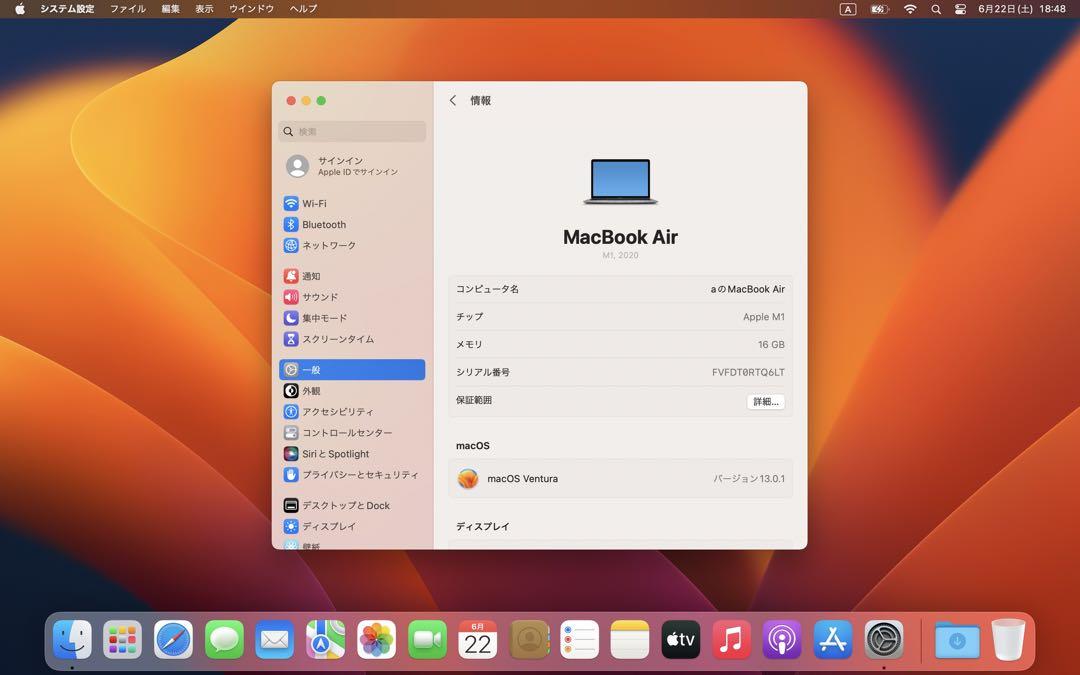Open App Store from the Dock
1080x675 pixels.
pos(833,640)
